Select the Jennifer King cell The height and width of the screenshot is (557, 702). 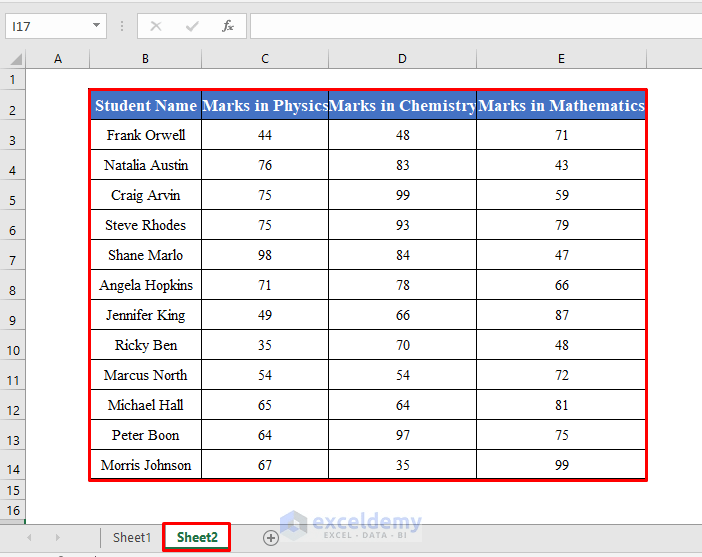146,315
